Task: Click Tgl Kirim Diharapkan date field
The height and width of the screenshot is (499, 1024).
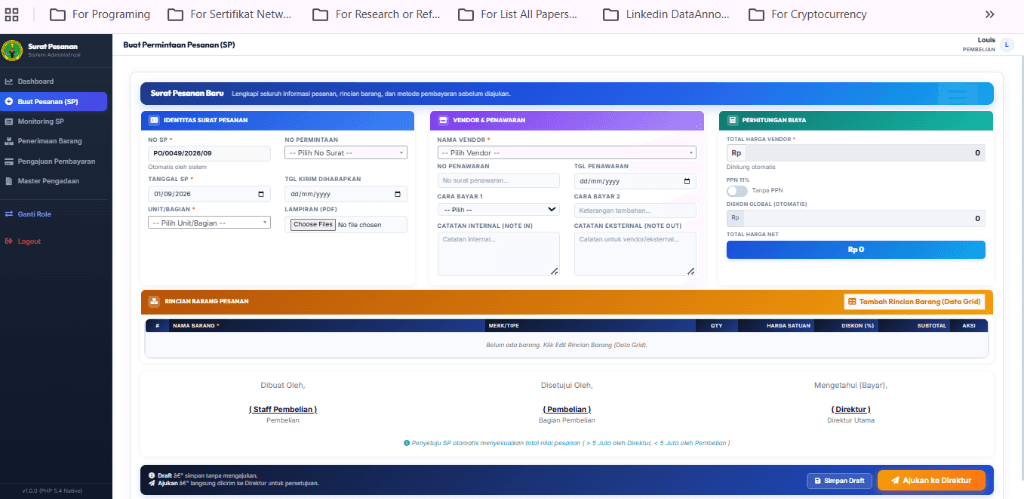Action: click(x=346, y=194)
